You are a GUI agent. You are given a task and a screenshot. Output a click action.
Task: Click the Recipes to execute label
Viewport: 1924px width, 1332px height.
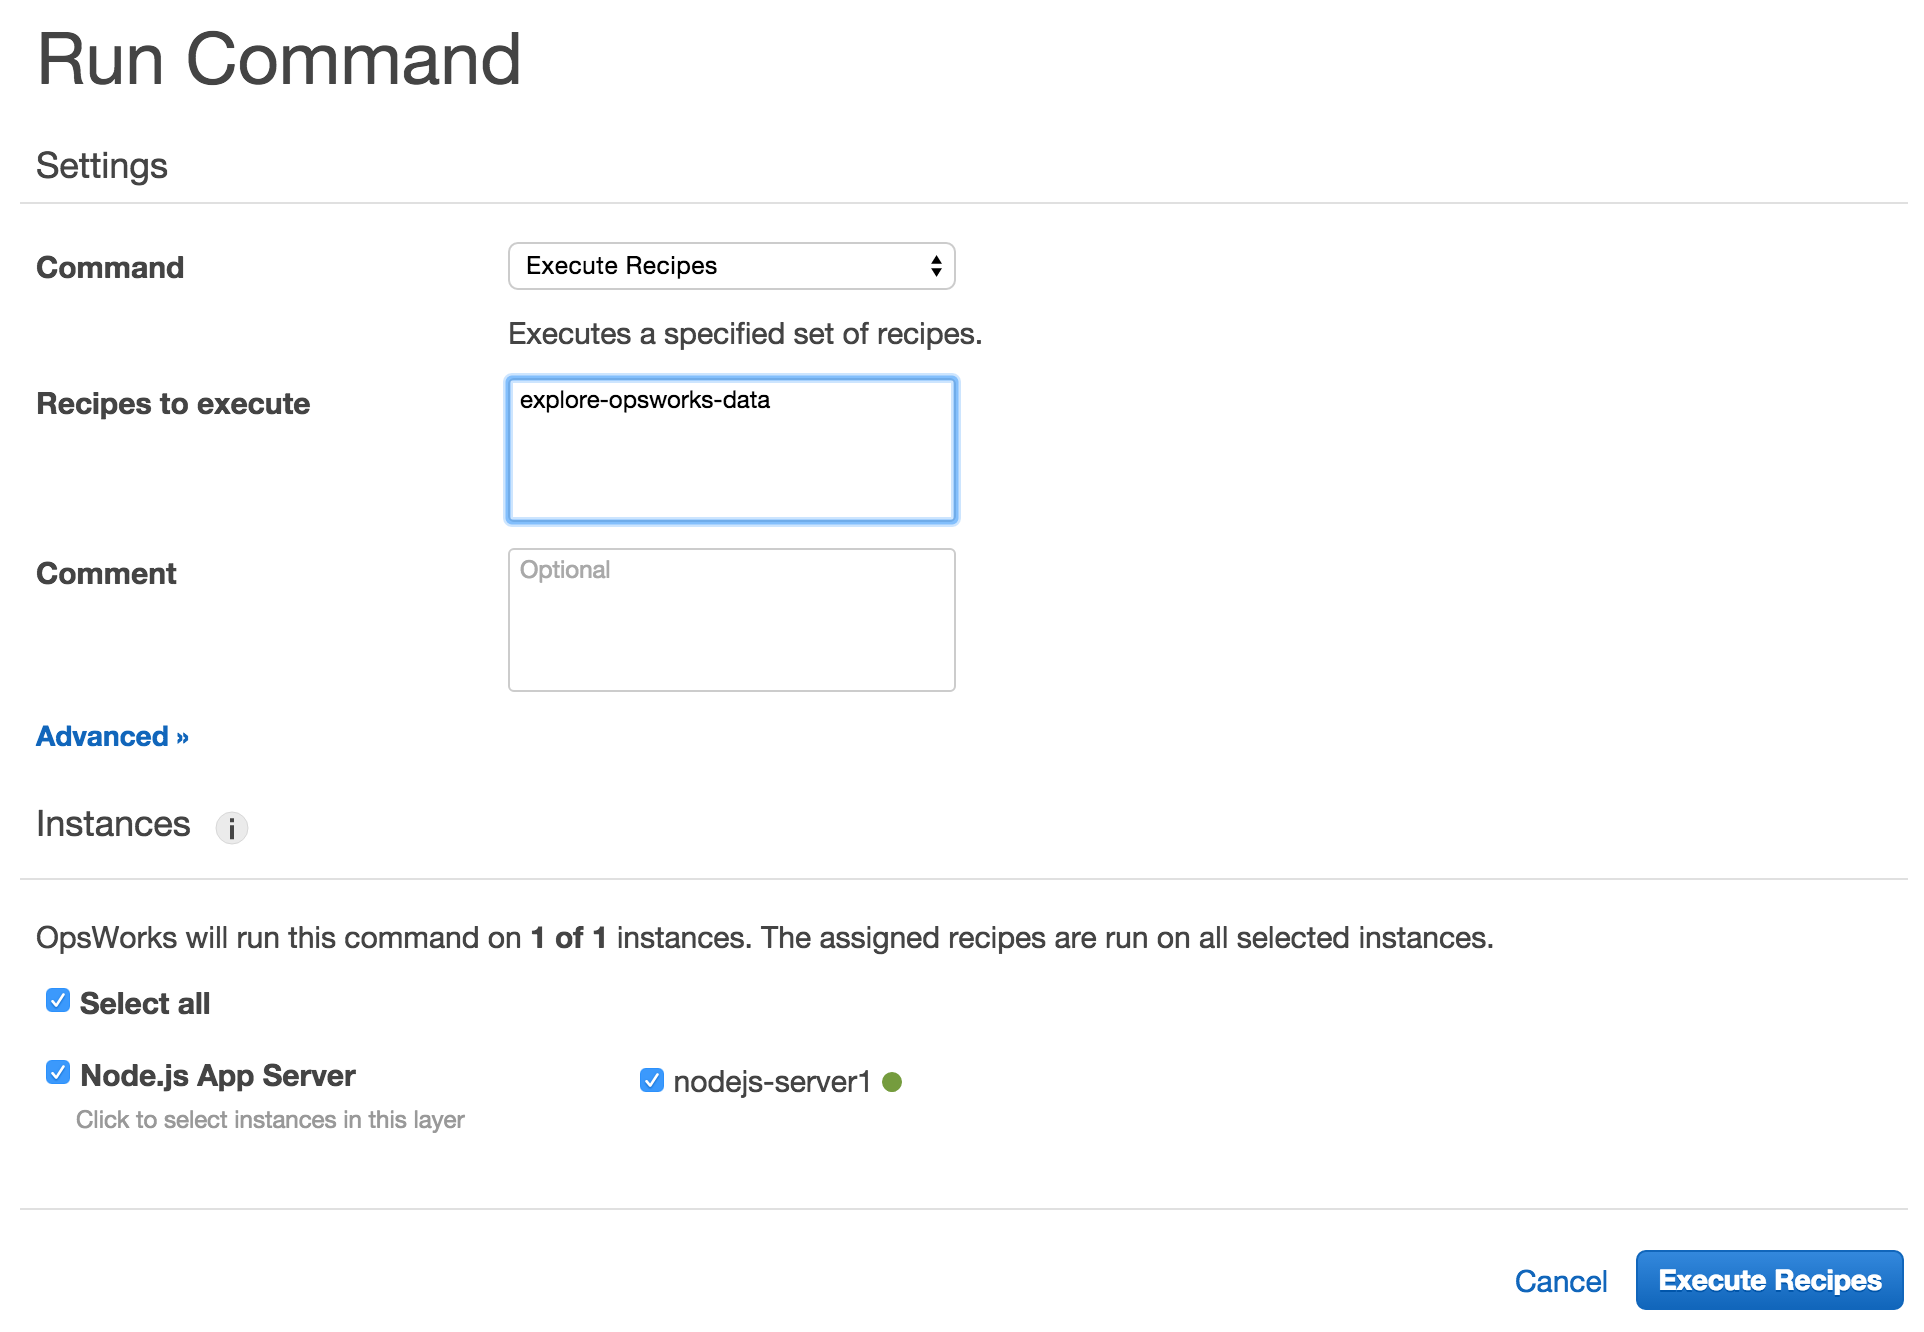click(x=173, y=404)
